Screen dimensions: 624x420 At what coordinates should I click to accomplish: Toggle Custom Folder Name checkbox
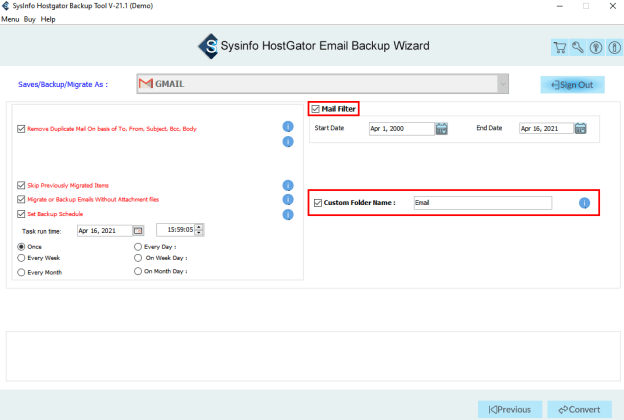point(318,203)
